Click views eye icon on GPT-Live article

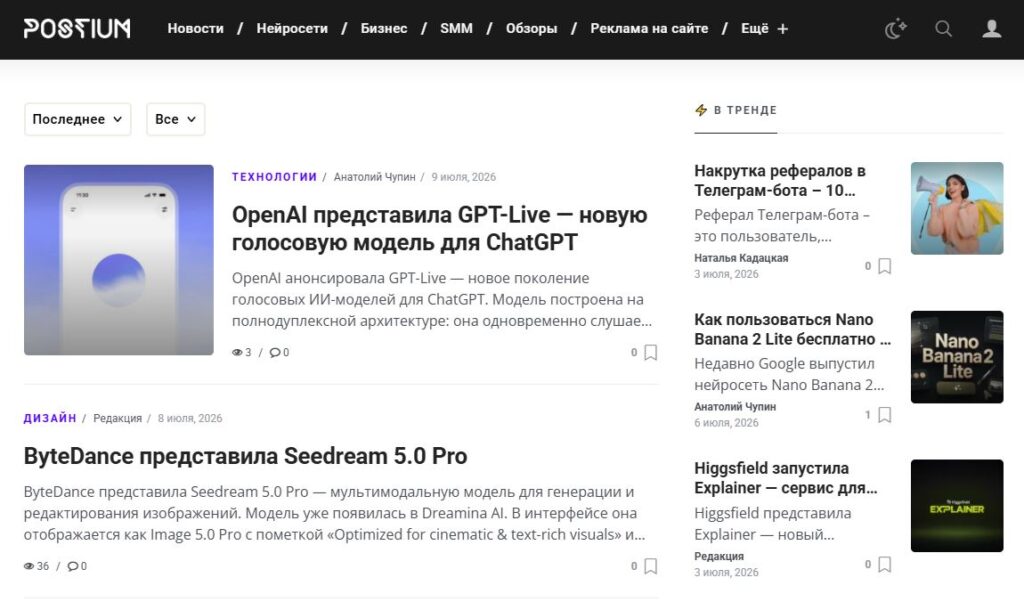237,353
